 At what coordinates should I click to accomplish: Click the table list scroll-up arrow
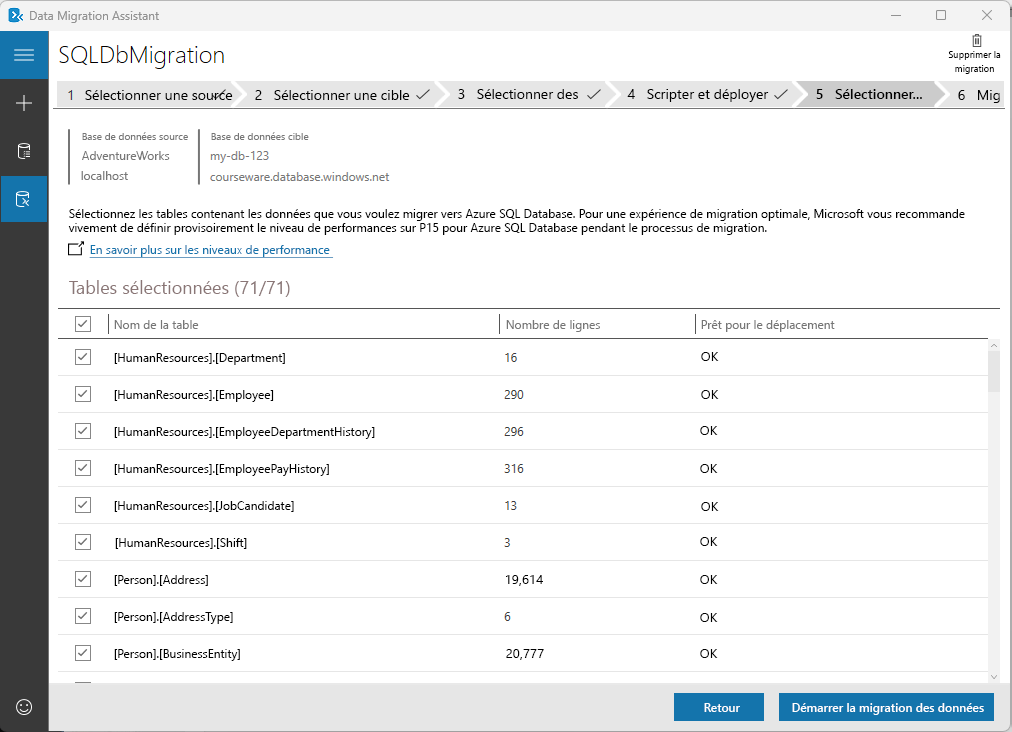(994, 346)
